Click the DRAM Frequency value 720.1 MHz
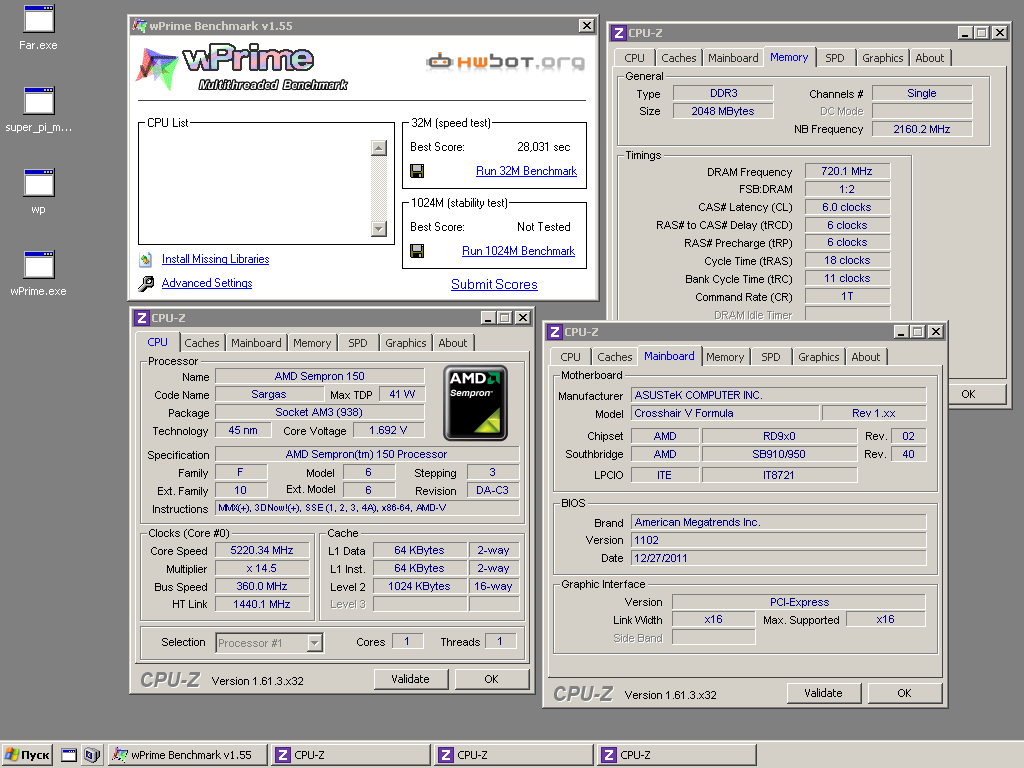1024x768 pixels. pos(847,171)
